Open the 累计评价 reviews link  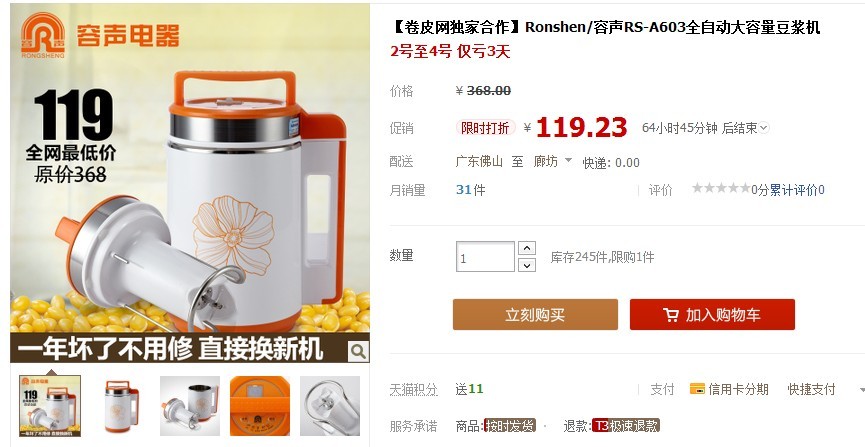tap(797, 190)
